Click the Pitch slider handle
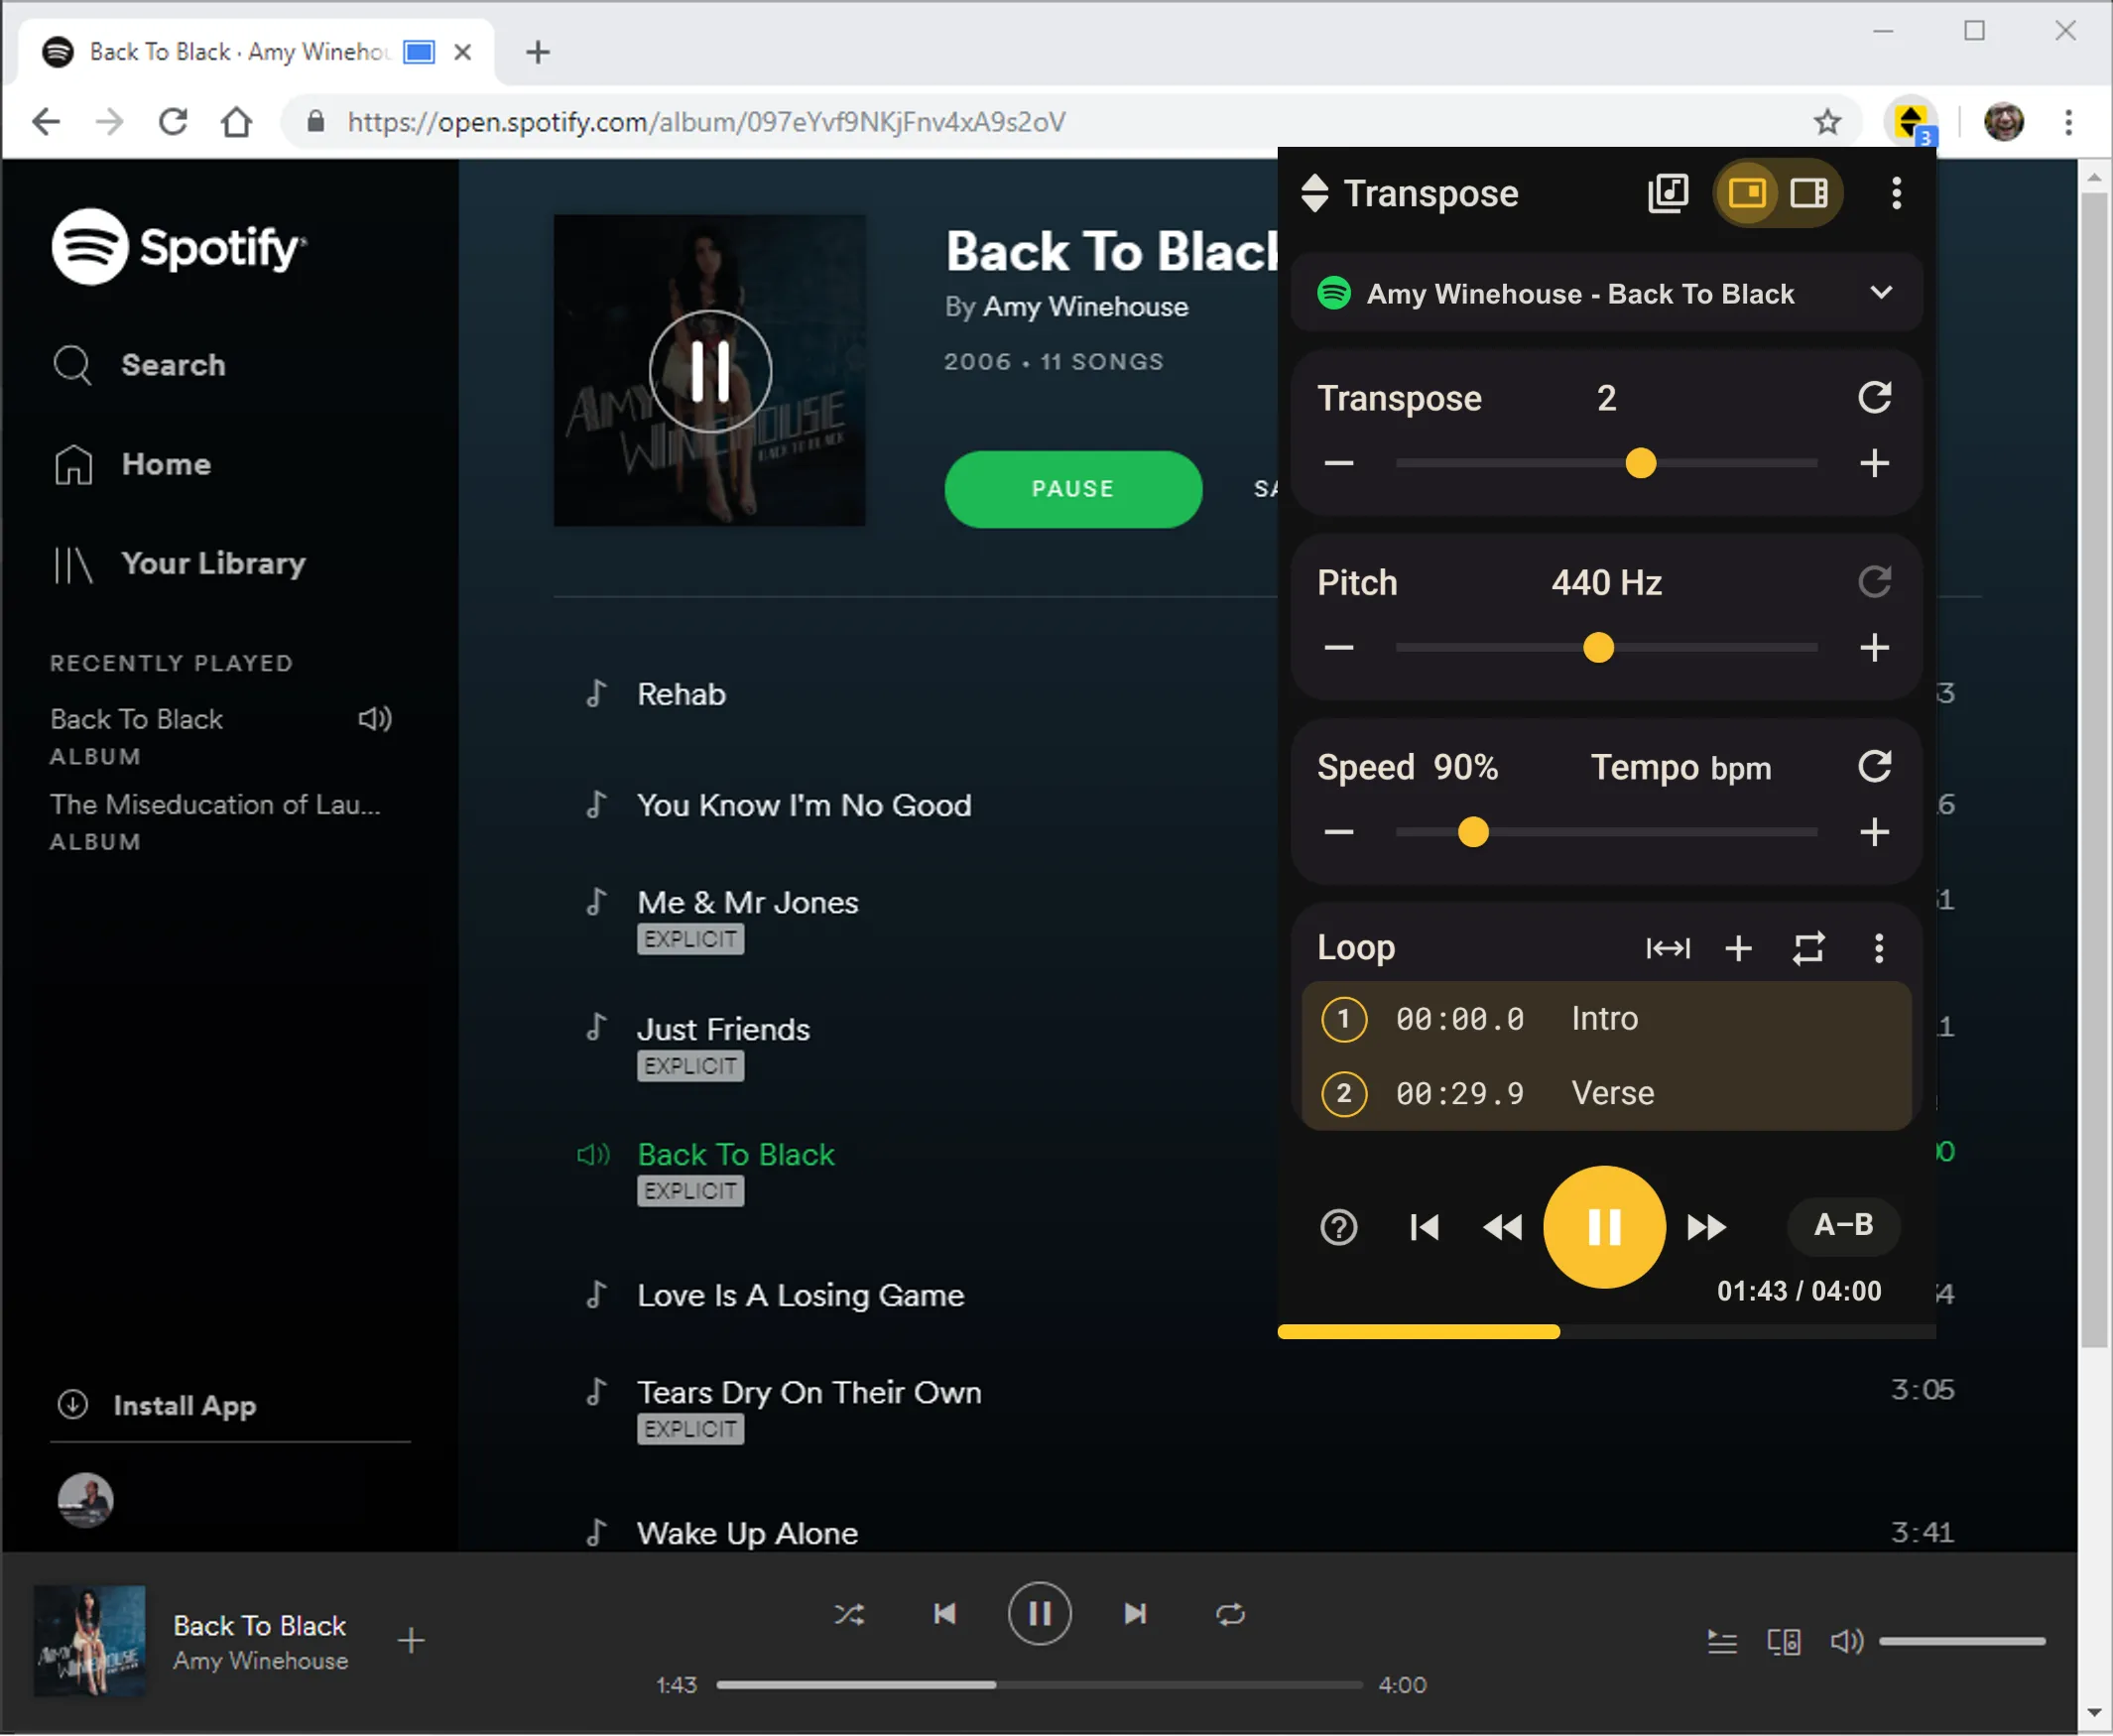 coord(1598,648)
